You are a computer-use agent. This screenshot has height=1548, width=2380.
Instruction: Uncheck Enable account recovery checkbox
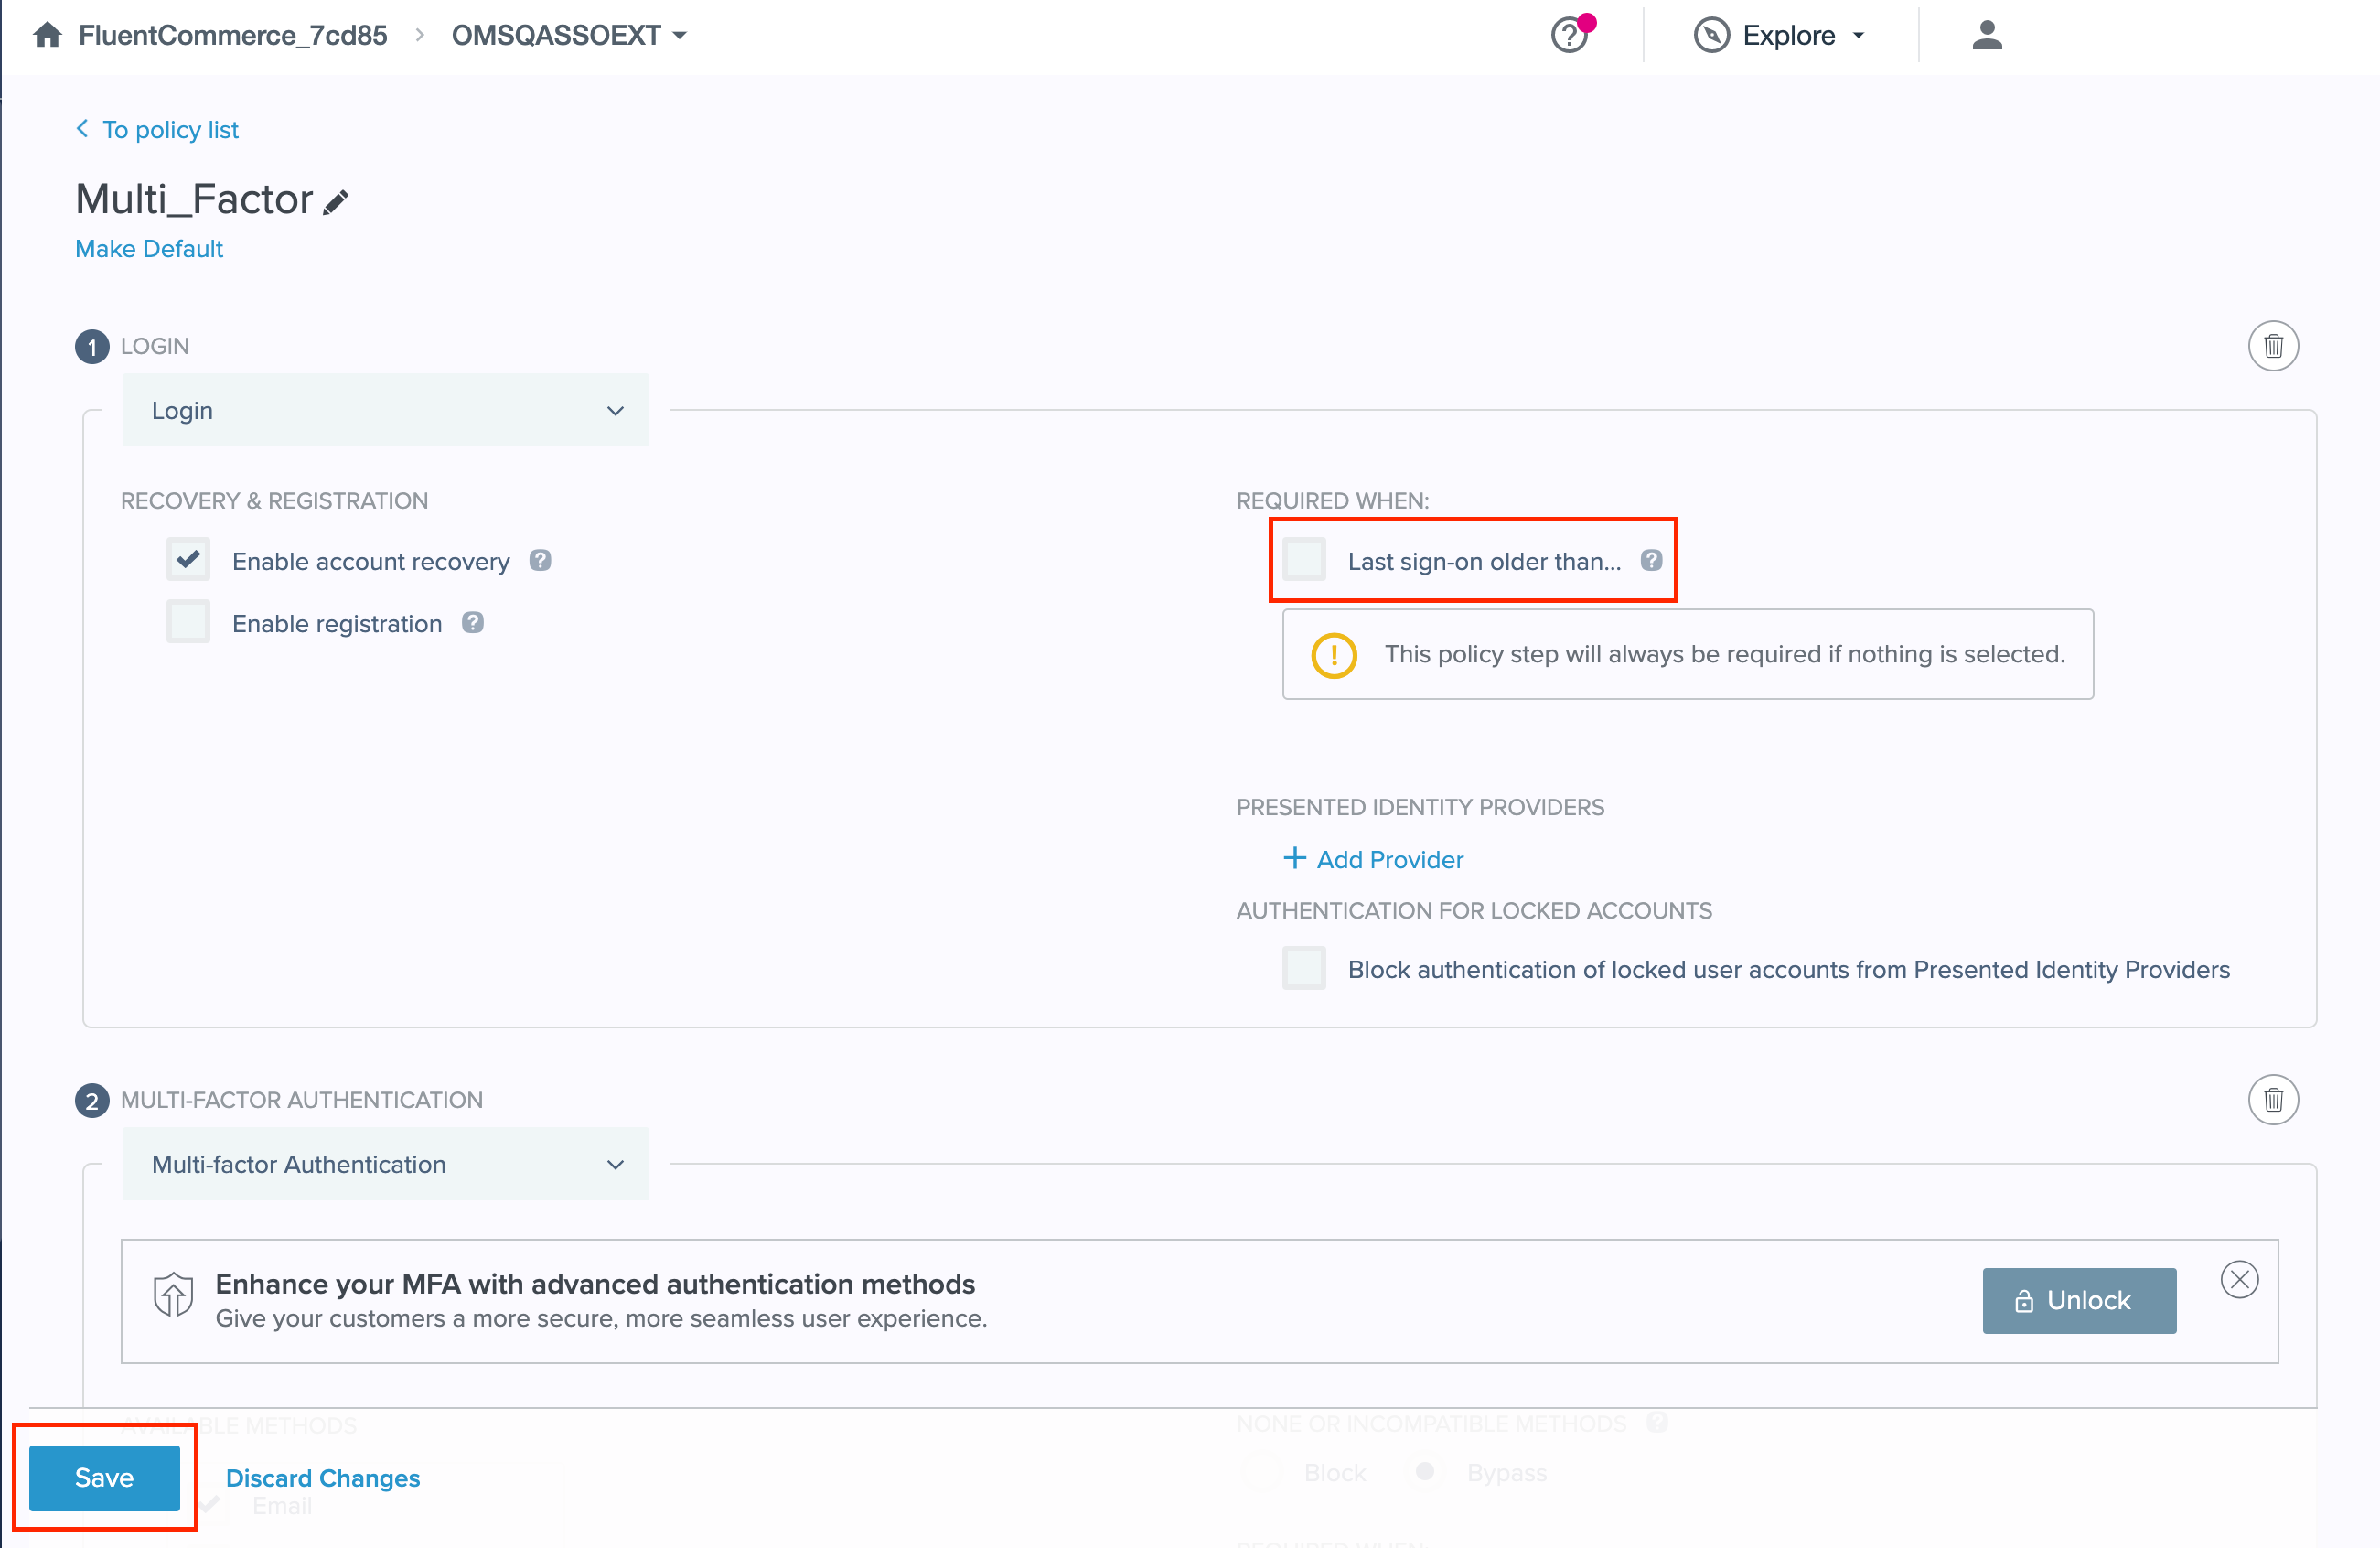(188, 560)
